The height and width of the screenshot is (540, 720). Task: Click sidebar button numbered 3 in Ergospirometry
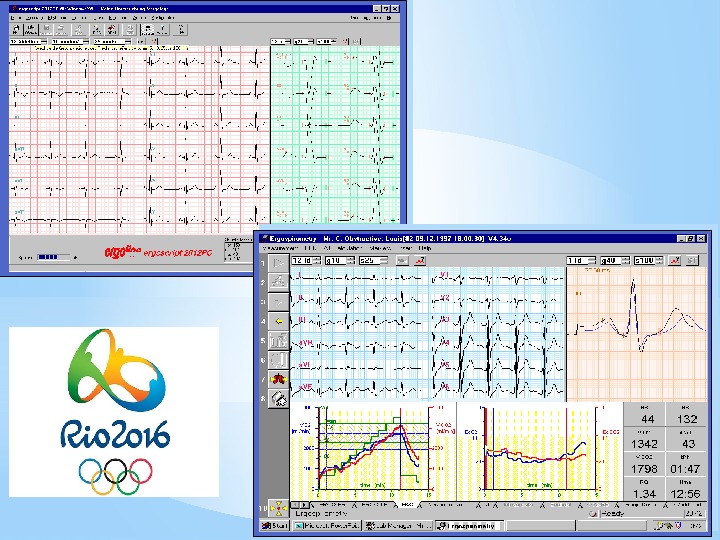(x=279, y=302)
